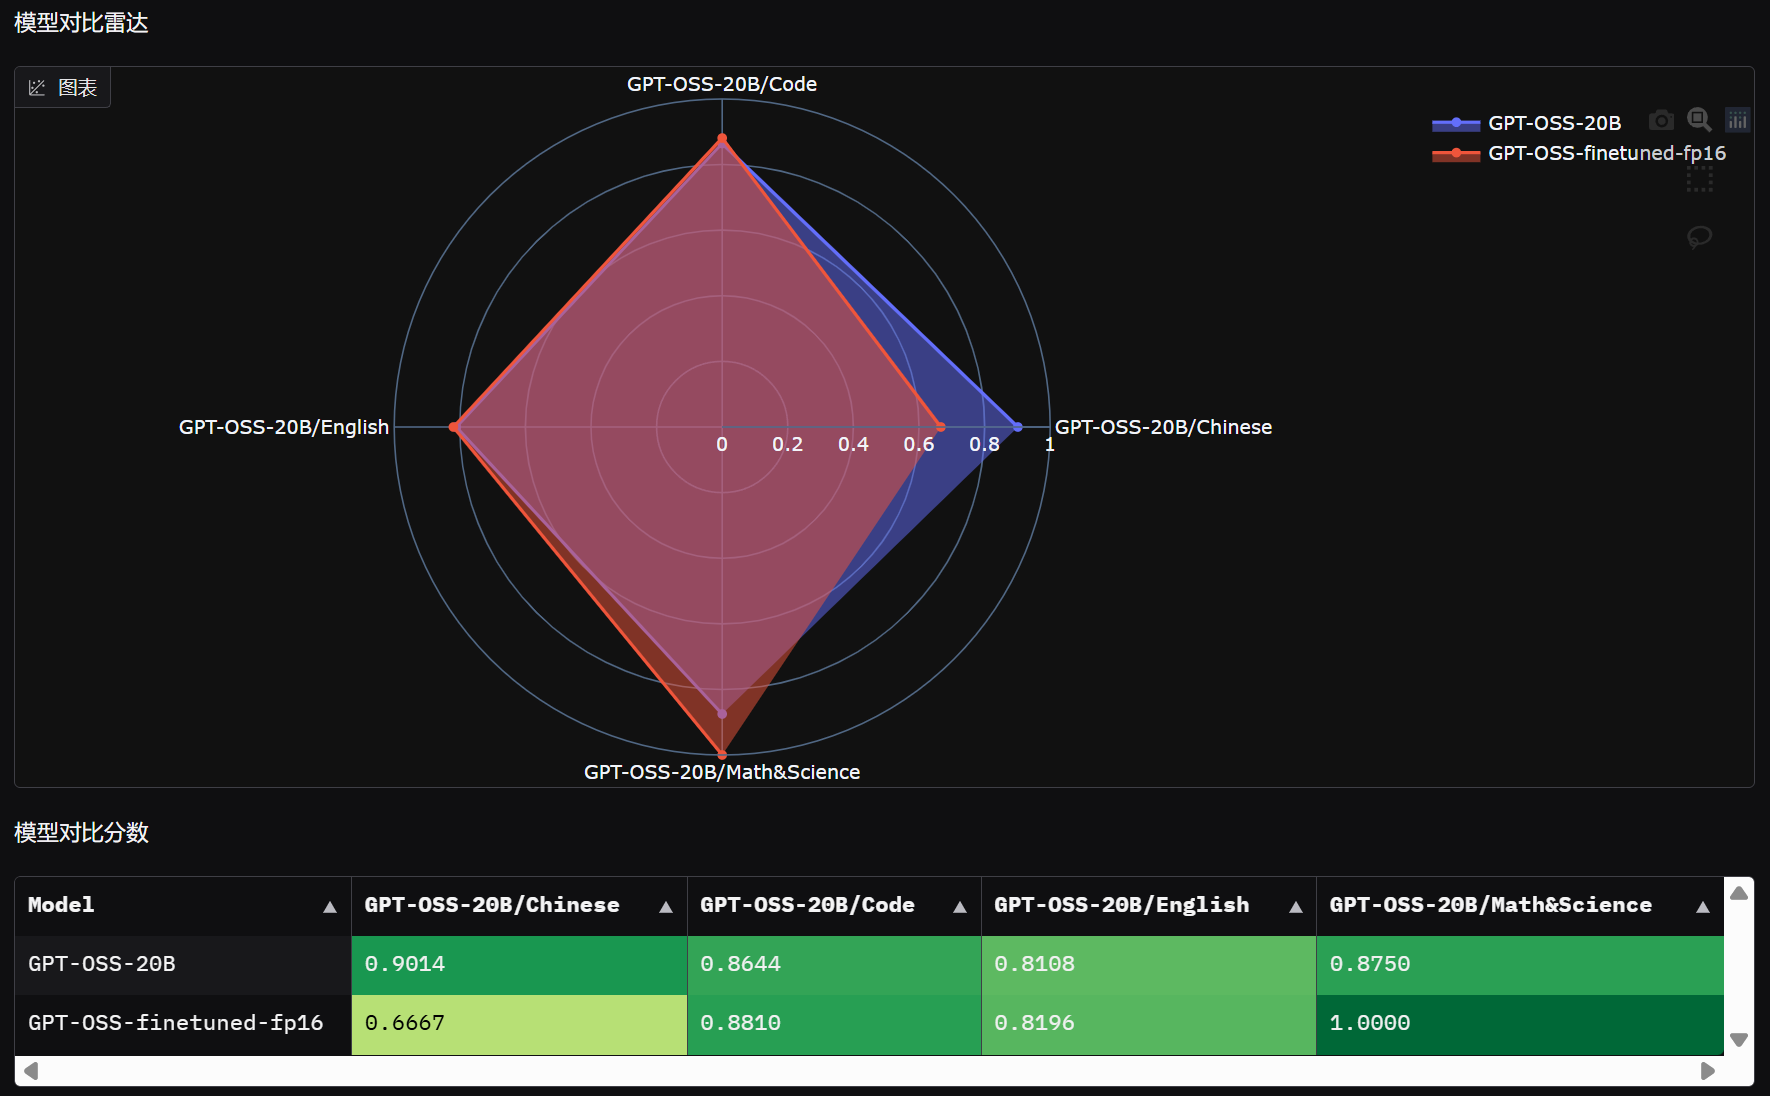Select the Zoom magnifier tool
1770x1096 pixels.
click(x=1699, y=120)
